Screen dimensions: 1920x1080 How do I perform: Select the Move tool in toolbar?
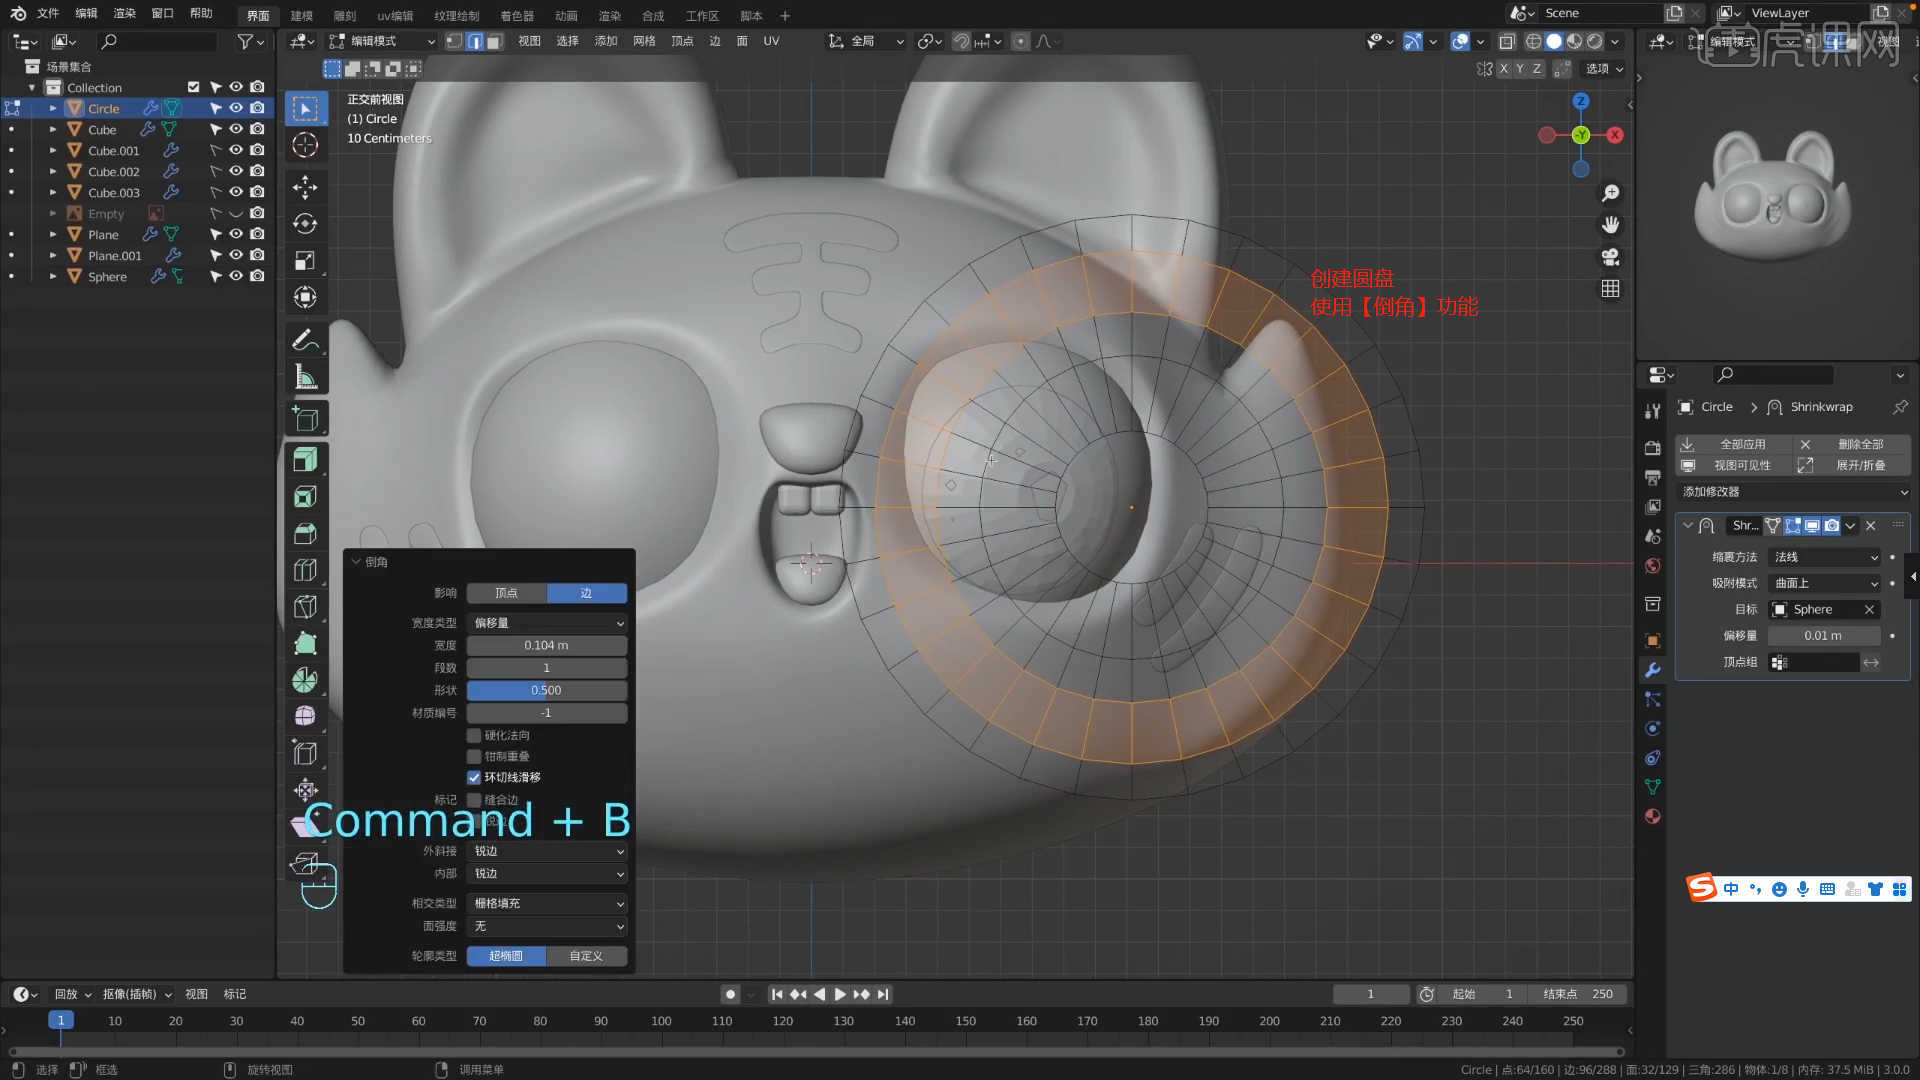coord(305,187)
